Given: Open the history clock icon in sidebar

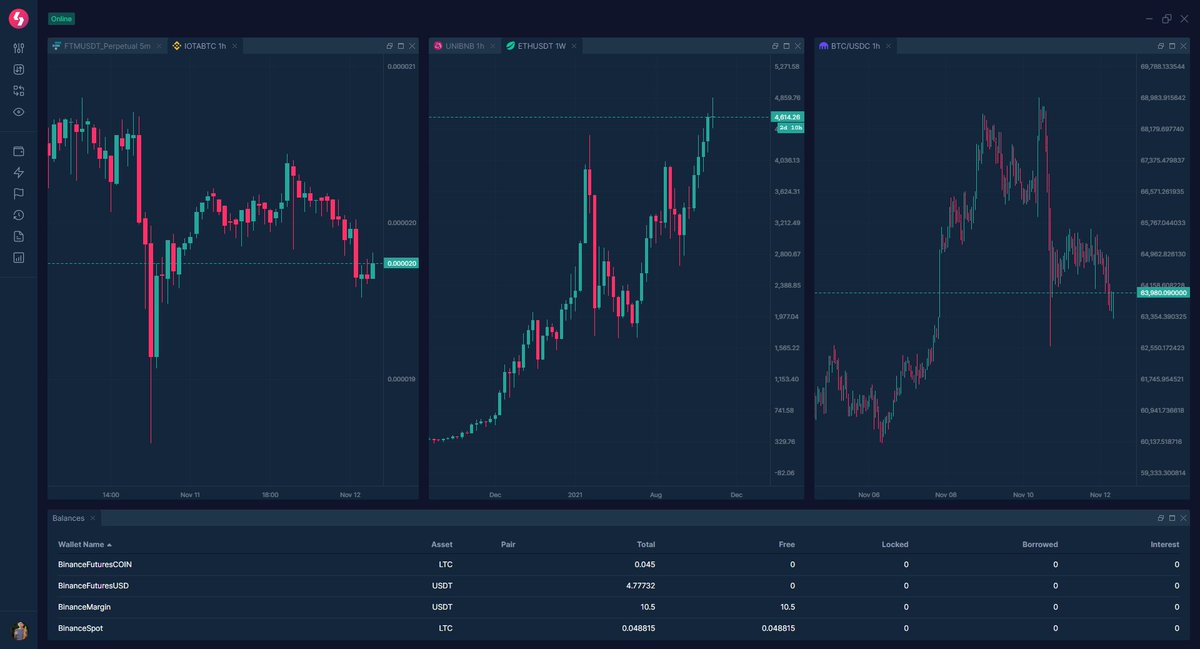Looking at the screenshot, I should [18, 215].
